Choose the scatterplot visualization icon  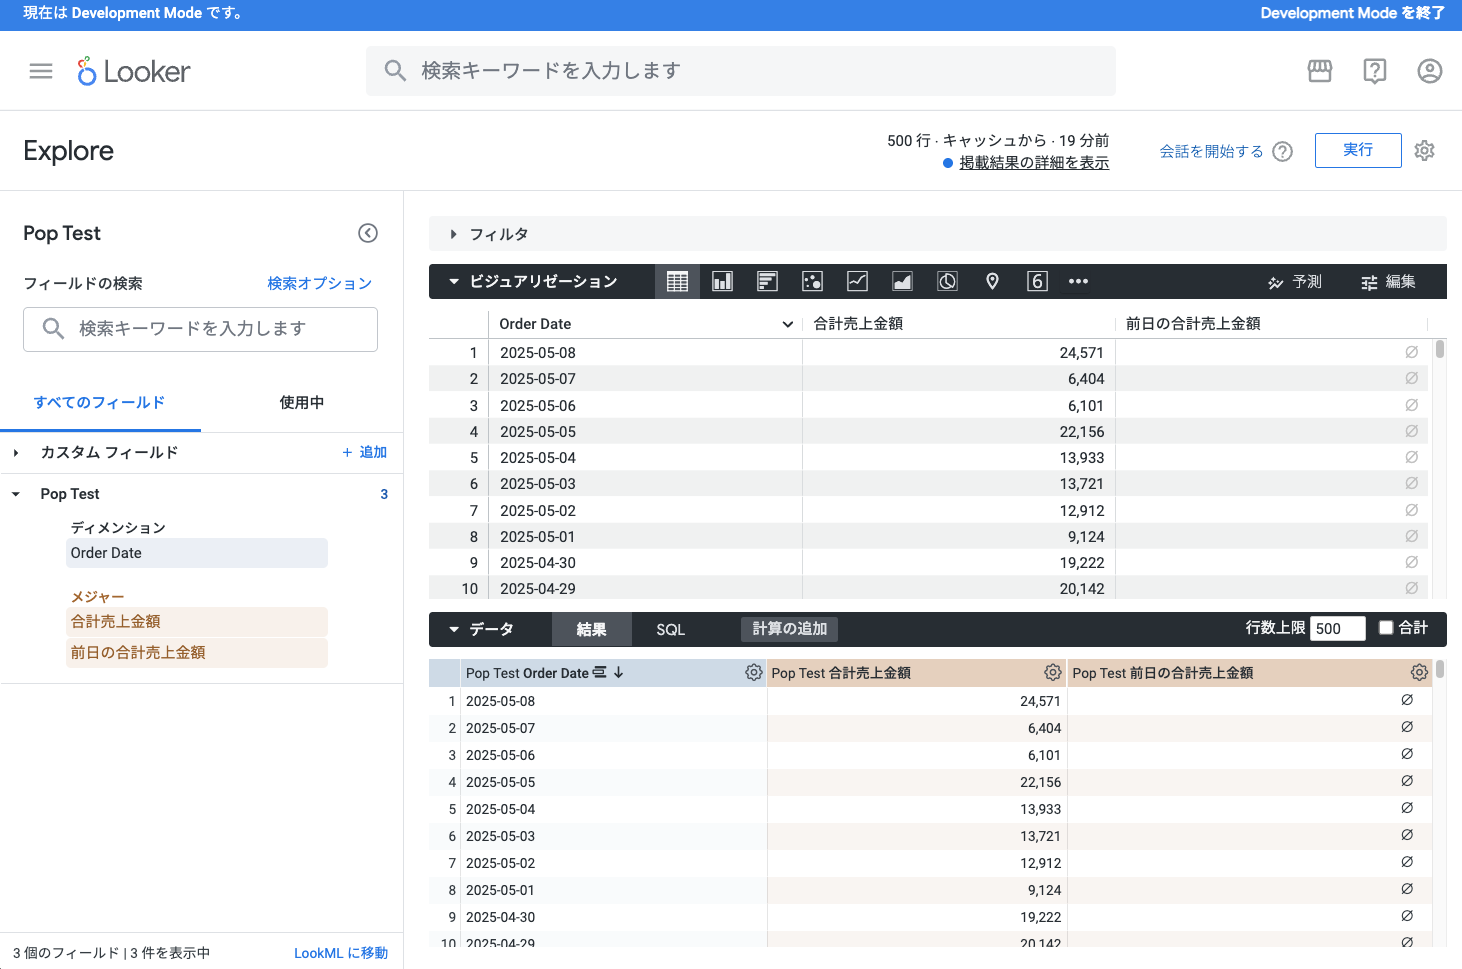pos(812,282)
